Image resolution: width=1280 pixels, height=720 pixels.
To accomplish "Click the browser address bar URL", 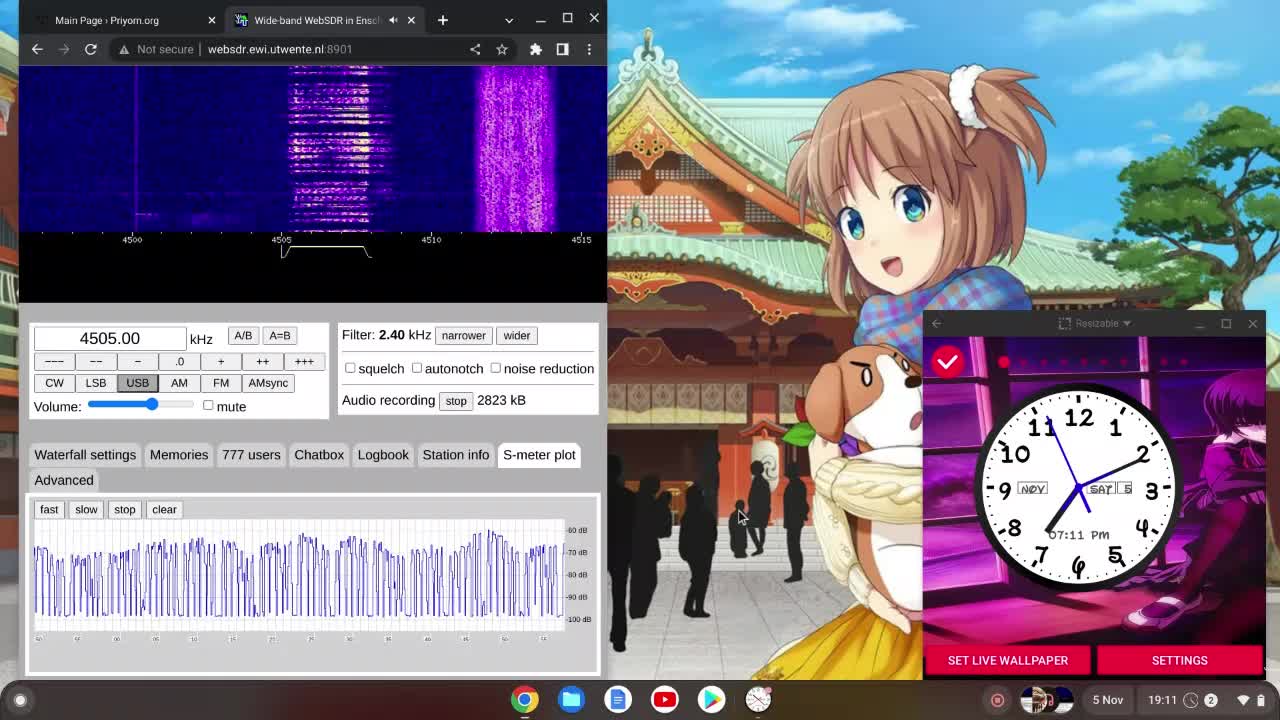I will 280,49.
